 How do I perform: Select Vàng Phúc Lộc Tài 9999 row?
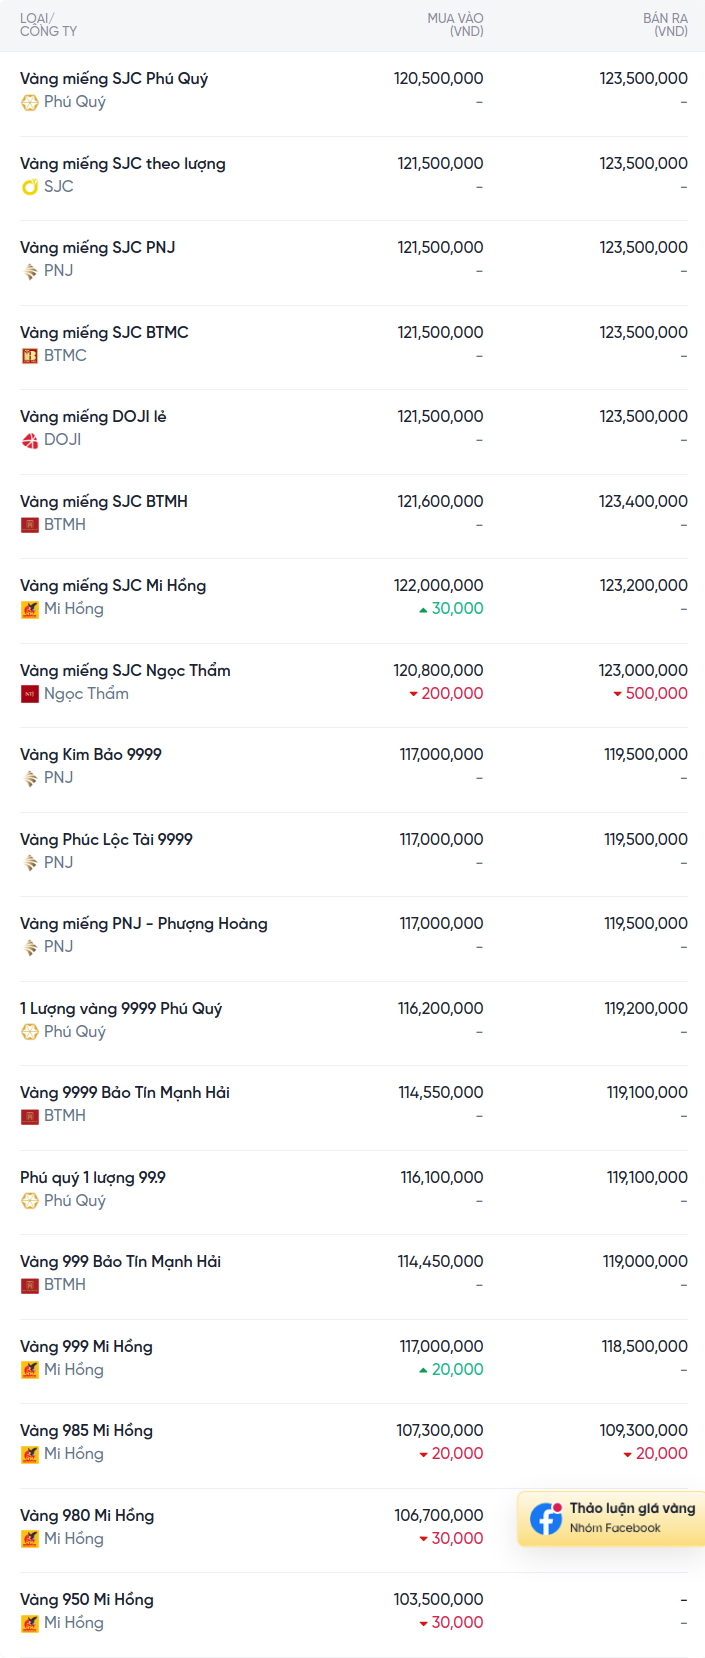click(x=106, y=840)
